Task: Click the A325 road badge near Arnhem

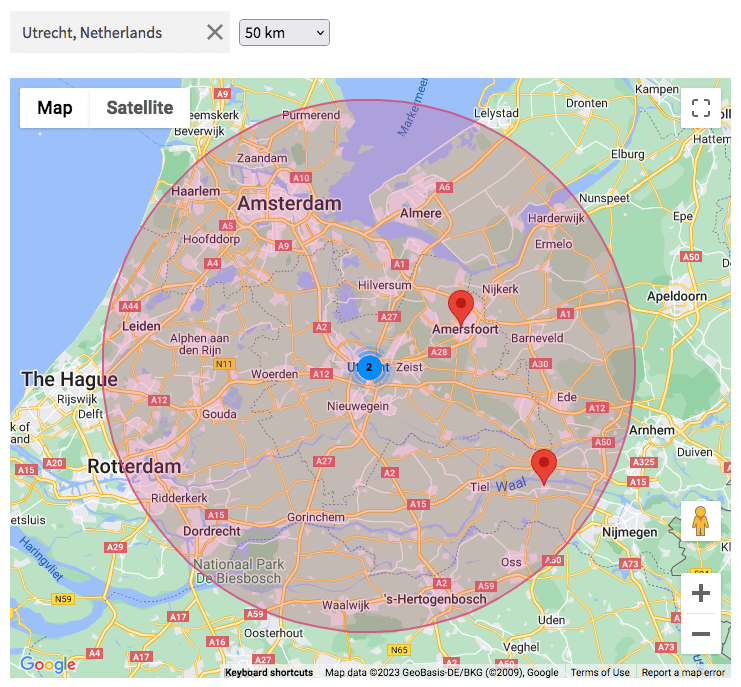Action: pos(644,462)
